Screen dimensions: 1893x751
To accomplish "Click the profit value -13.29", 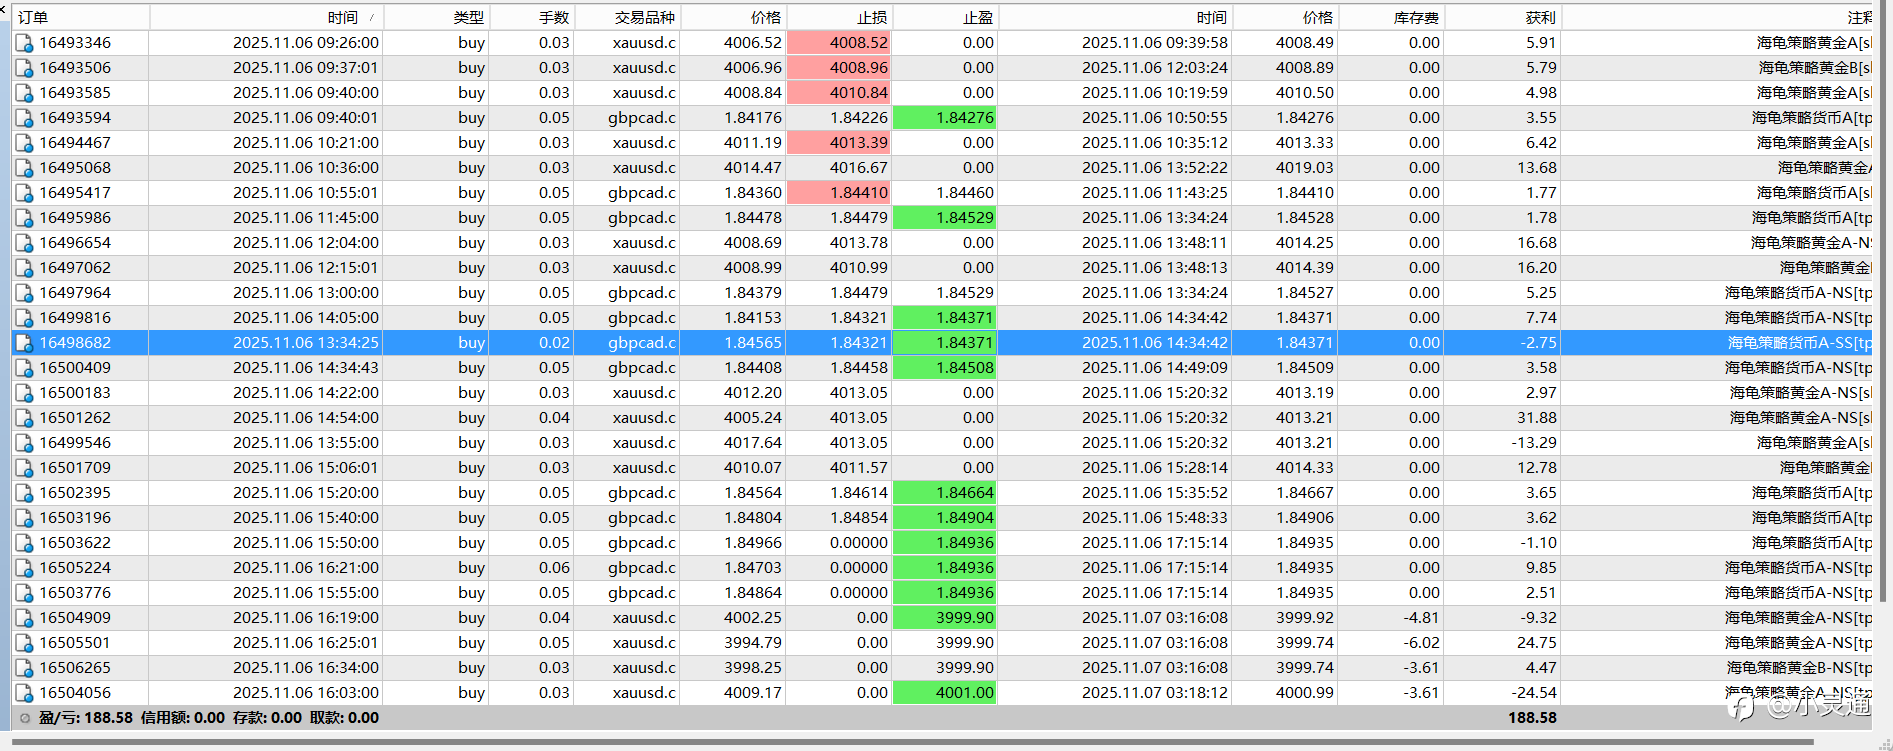I will click(1533, 443).
